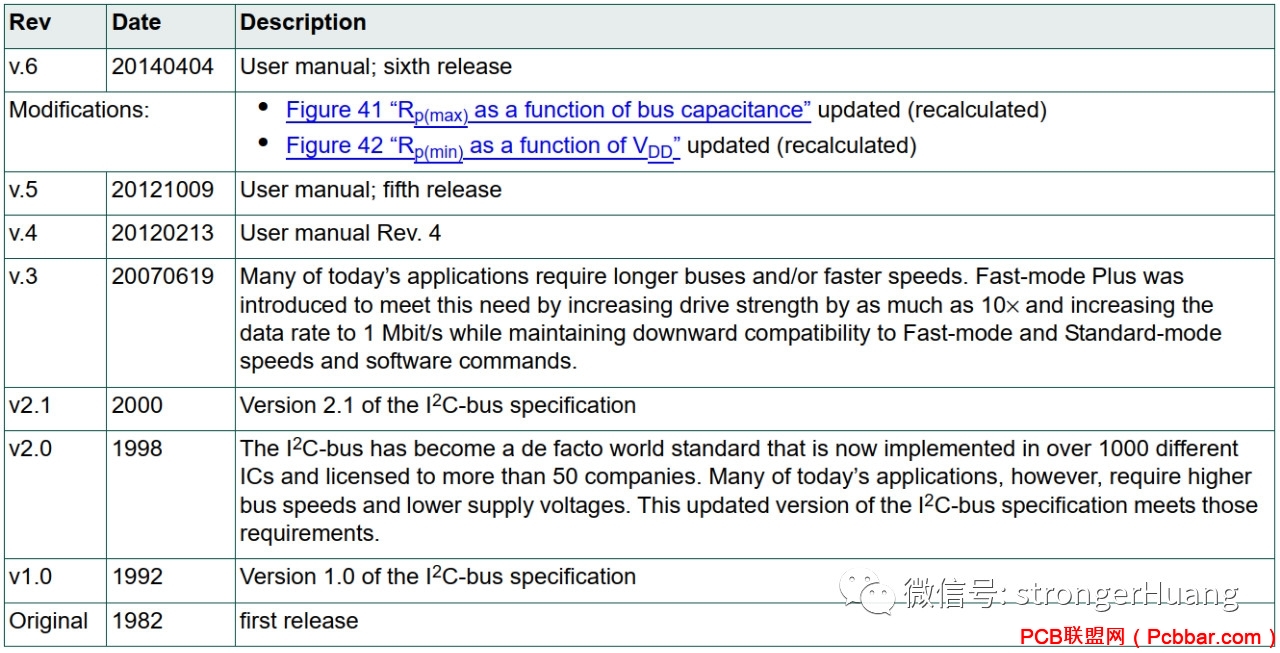This screenshot has height=653, width=1280.
Task: Open the Figure 42 Rp(min) VDD link
Action: (483, 146)
